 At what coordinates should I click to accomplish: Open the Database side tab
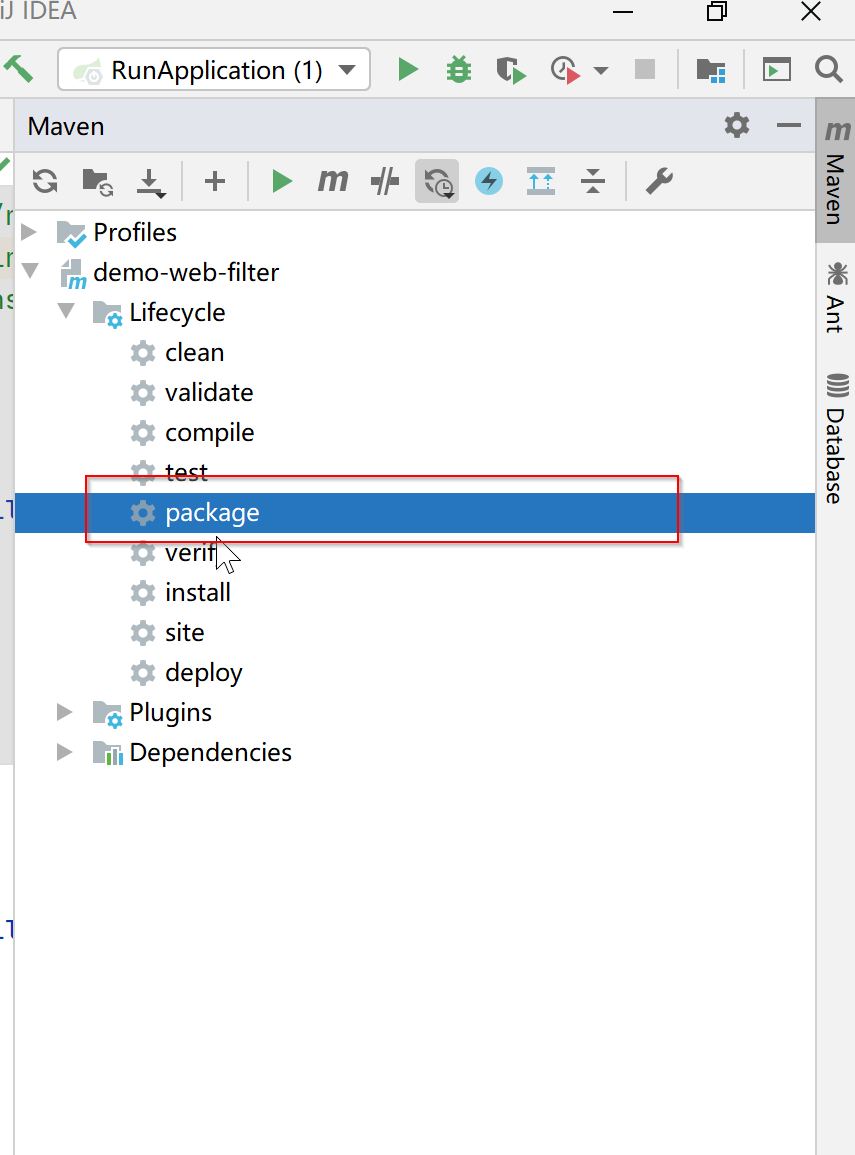click(x=836, y=438)
